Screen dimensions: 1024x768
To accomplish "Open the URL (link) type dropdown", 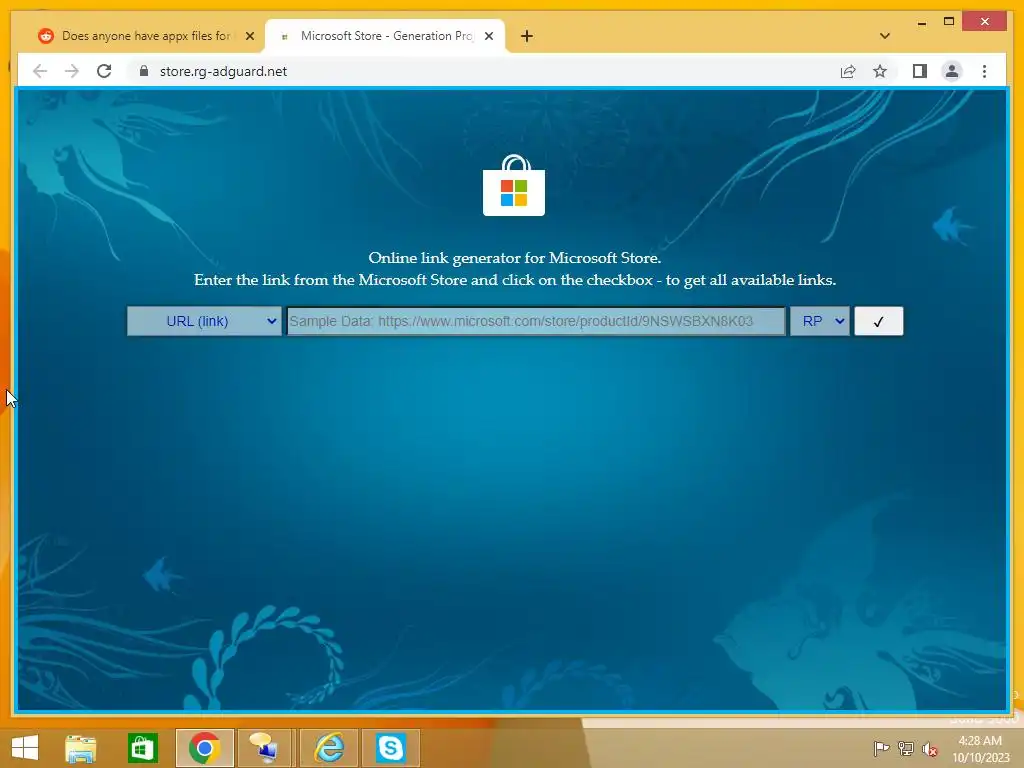I will point(204,321).
